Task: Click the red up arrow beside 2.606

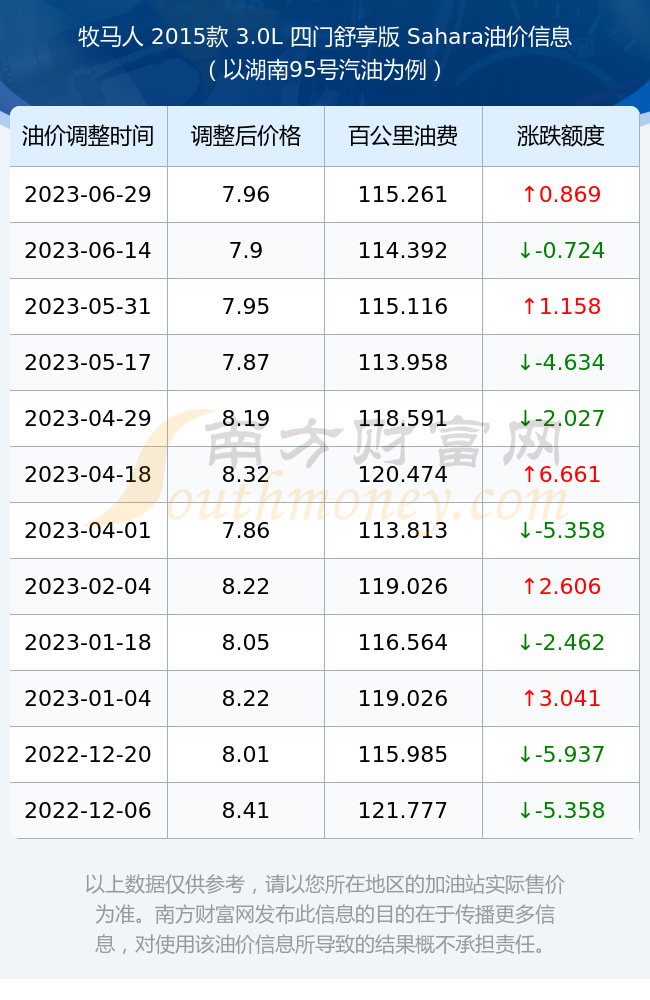Action: 529,587
